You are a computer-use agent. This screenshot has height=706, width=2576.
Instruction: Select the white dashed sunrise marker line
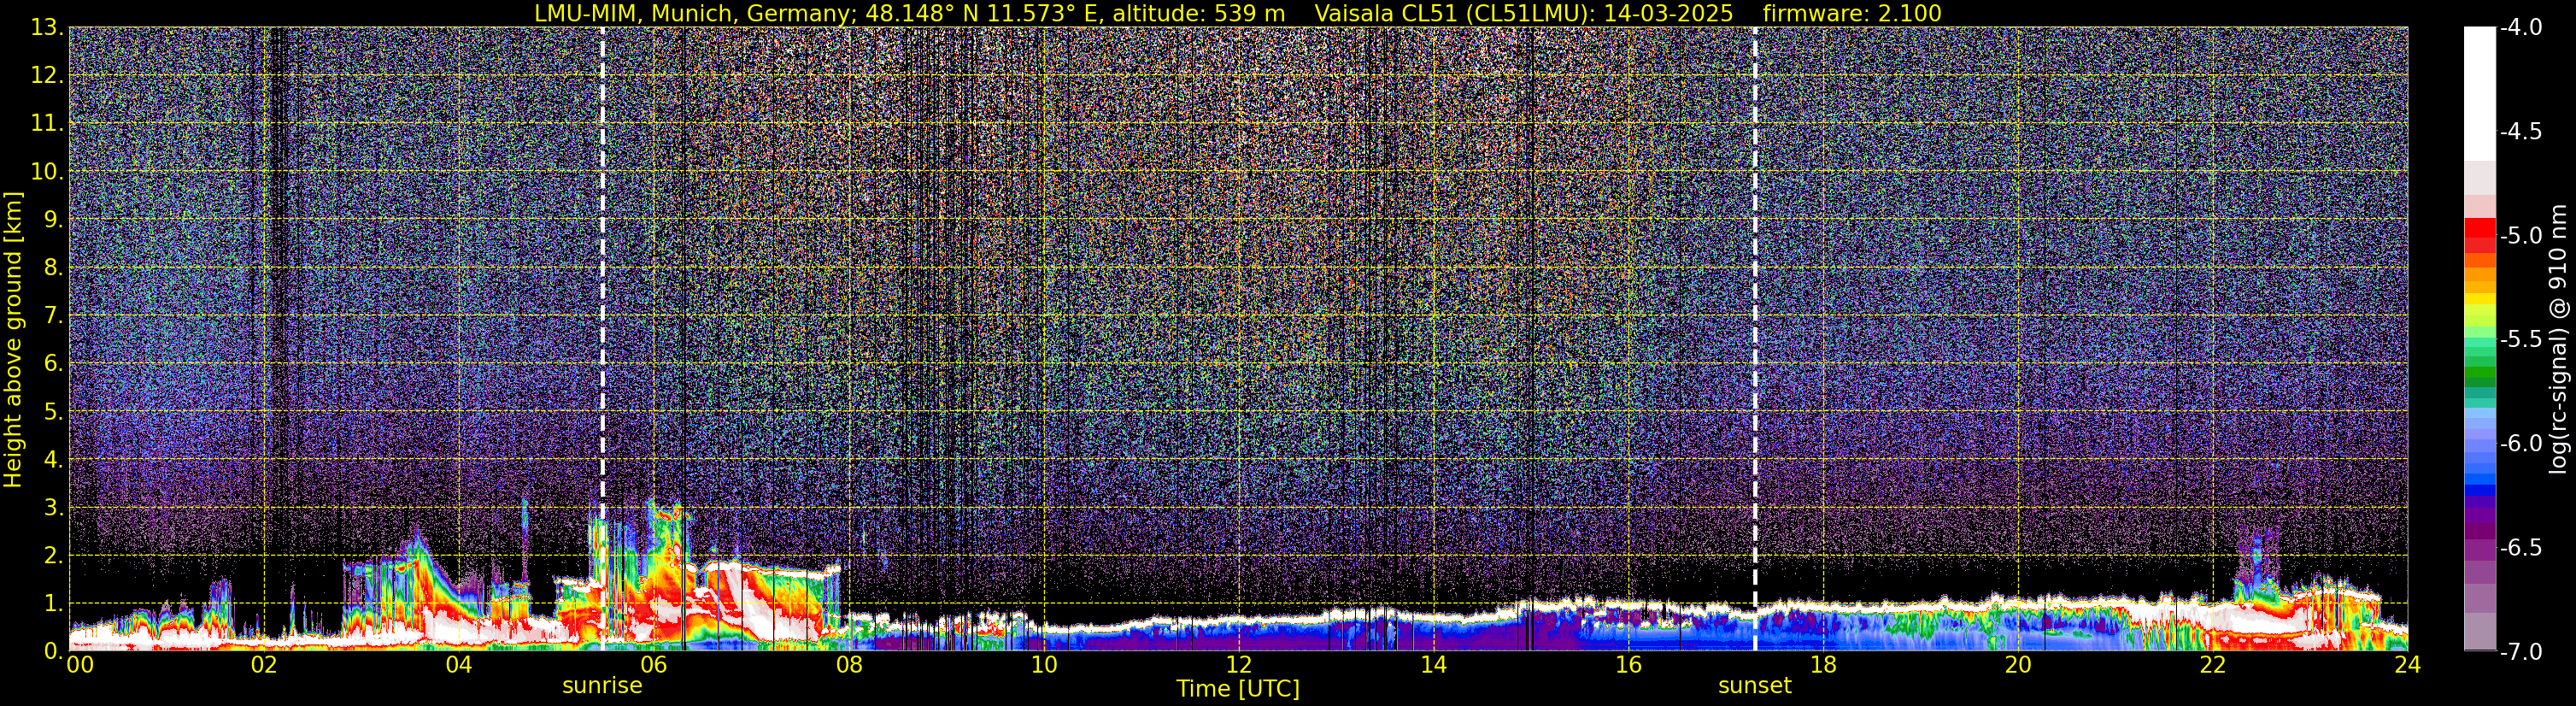(x=602, y=339)
